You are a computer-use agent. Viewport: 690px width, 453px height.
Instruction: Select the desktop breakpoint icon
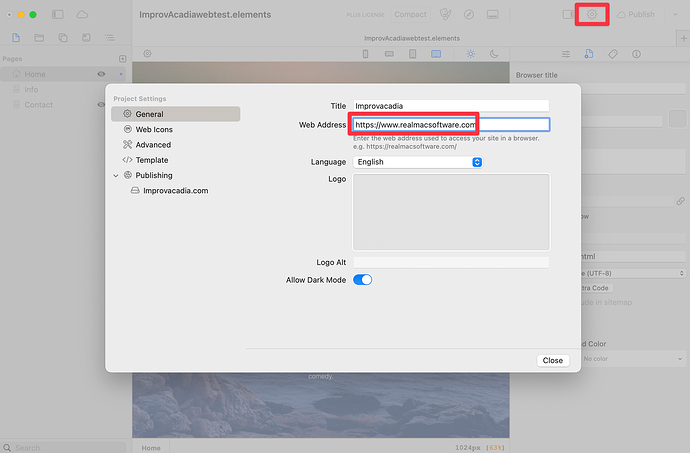[x=436, y=54]
